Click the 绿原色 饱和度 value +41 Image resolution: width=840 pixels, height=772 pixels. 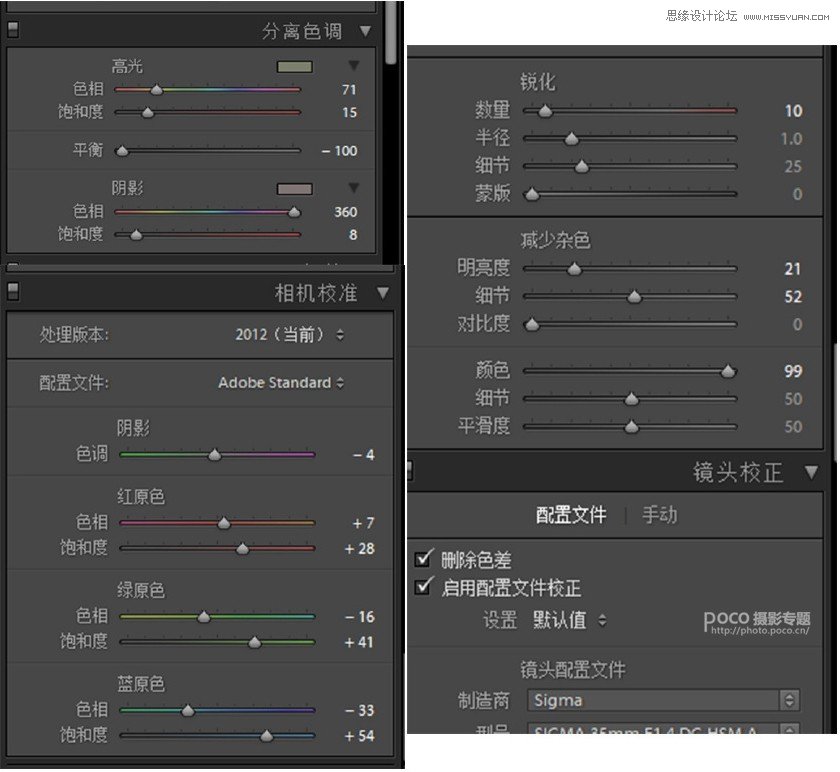coord(359,642)
